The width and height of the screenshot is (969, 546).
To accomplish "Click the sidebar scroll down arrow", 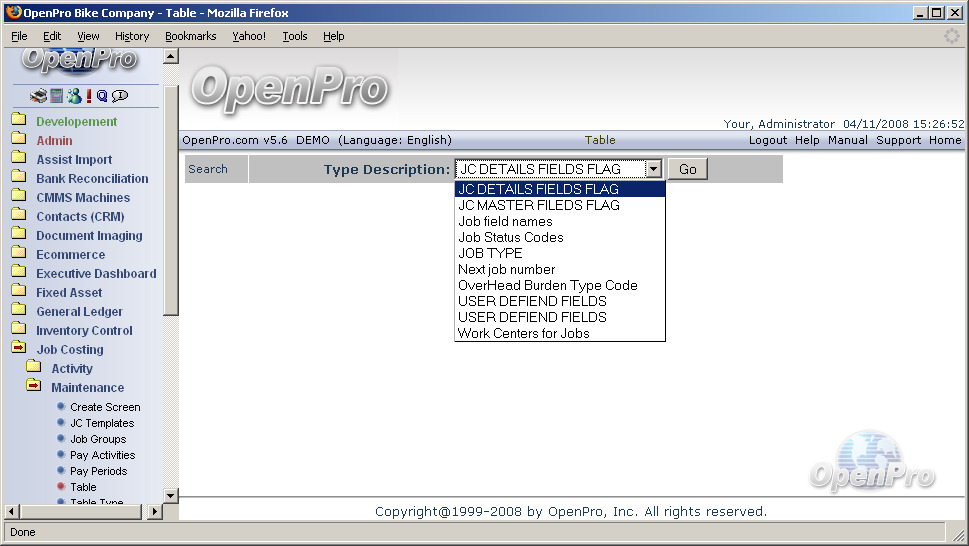I will click(170, 494).
